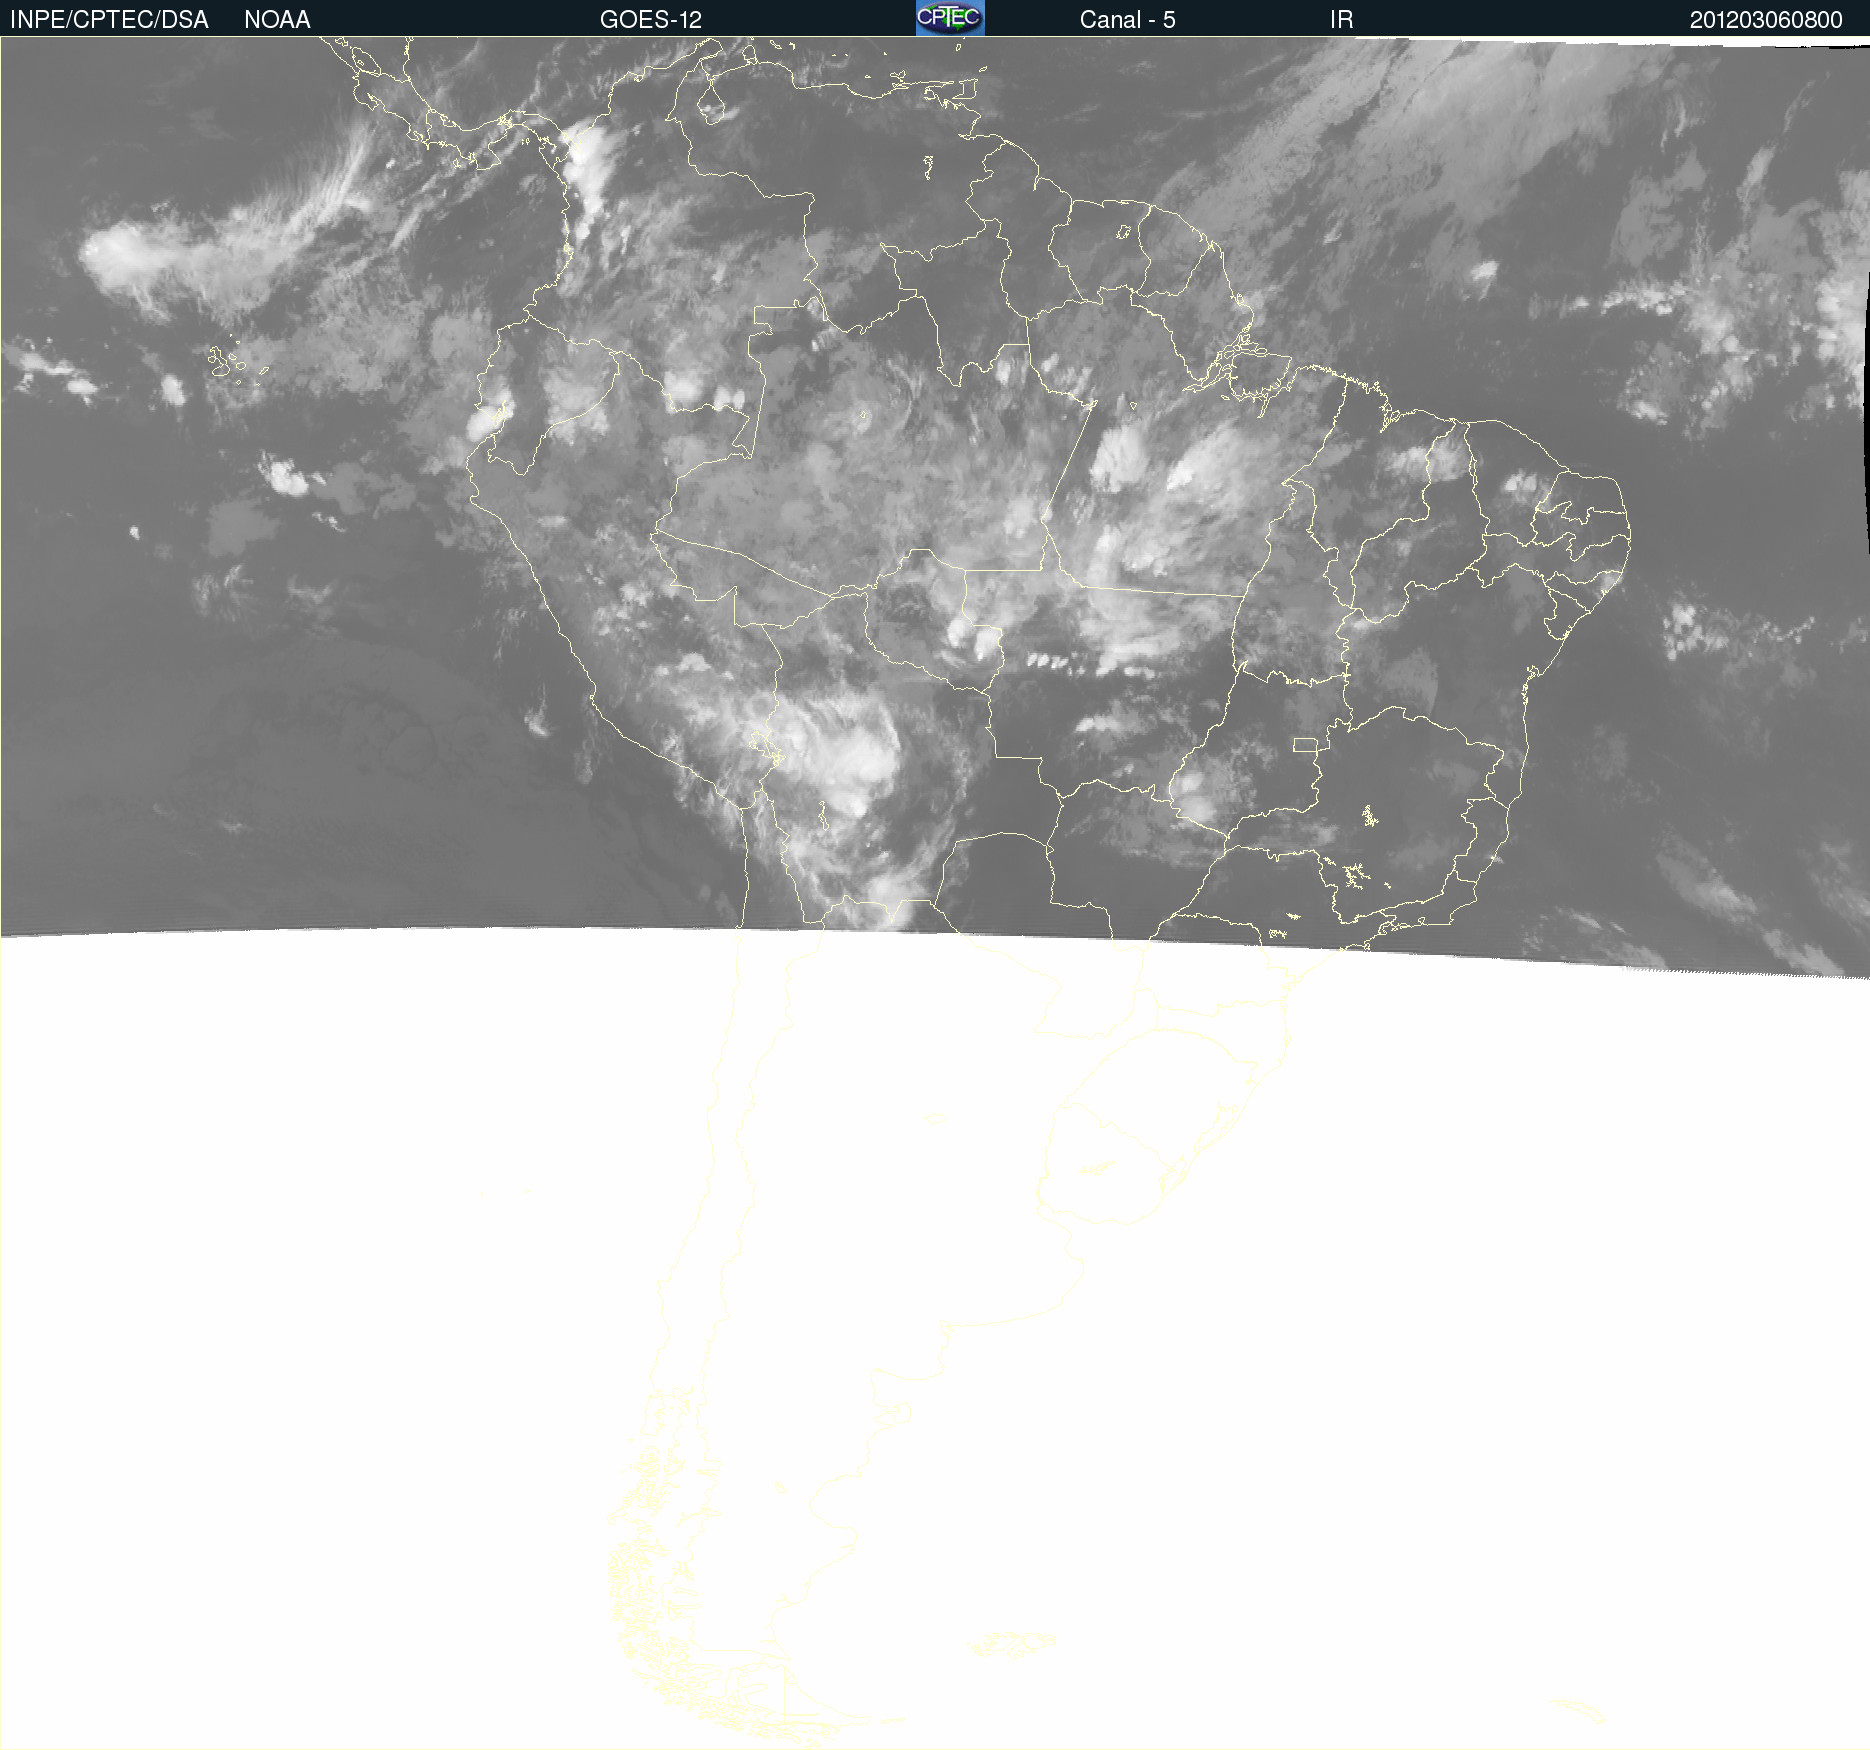
Task: Click the 'Canal - 5' channel label
Action: [1127, 20]
